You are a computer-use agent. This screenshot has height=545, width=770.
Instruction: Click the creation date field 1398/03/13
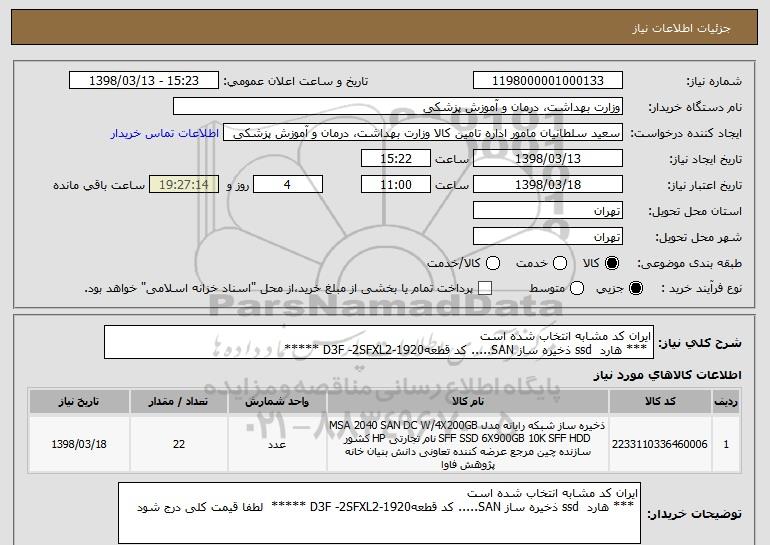click(x=548, y=159)
